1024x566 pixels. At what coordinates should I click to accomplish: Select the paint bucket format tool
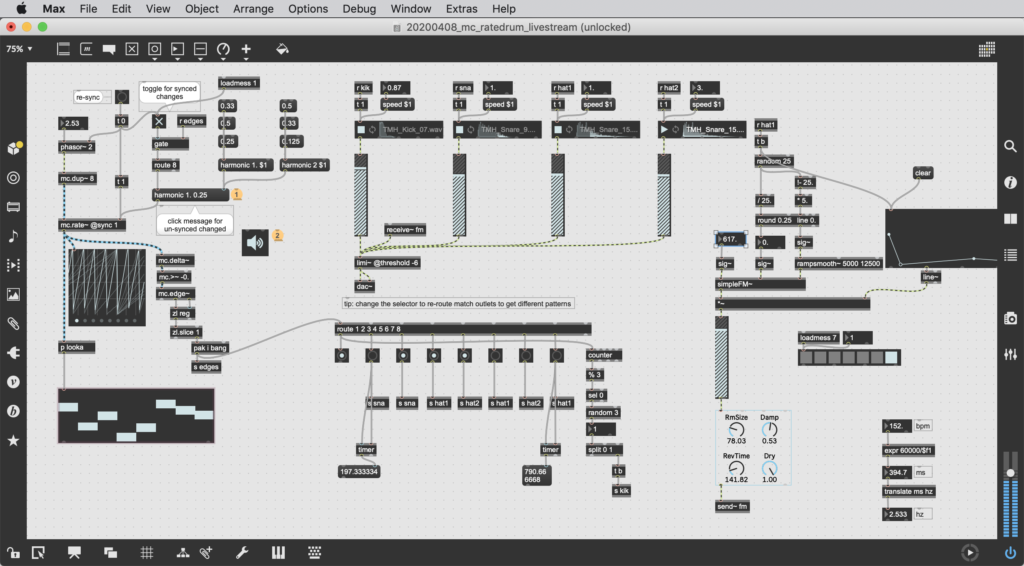(282, 49)
